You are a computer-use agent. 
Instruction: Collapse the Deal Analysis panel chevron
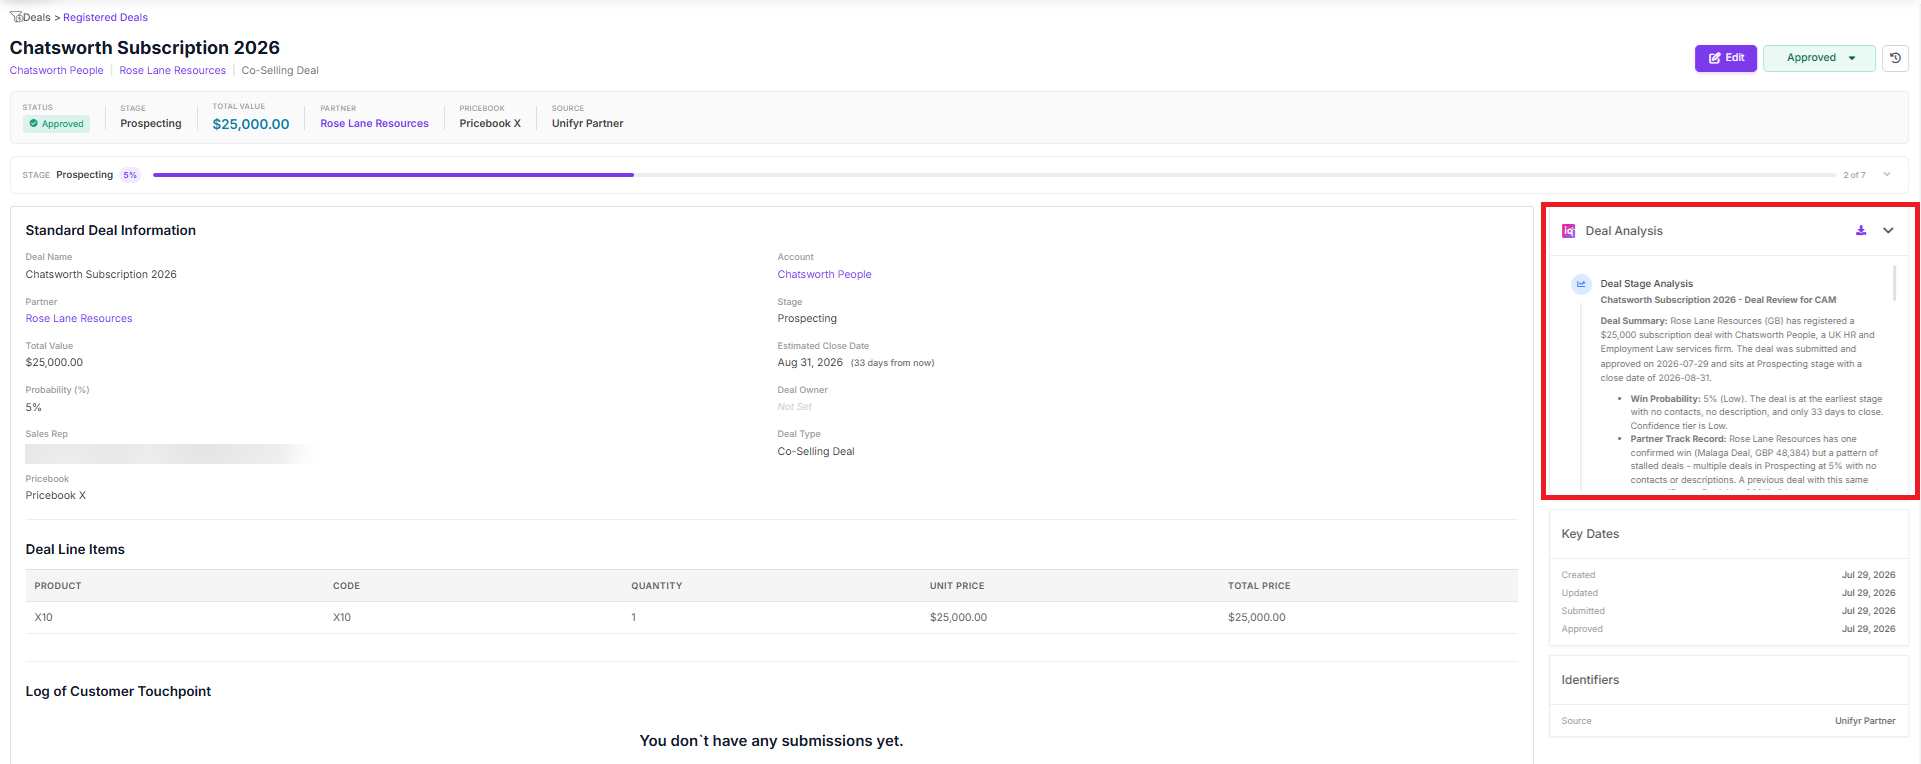click(x=1888, y=230)
